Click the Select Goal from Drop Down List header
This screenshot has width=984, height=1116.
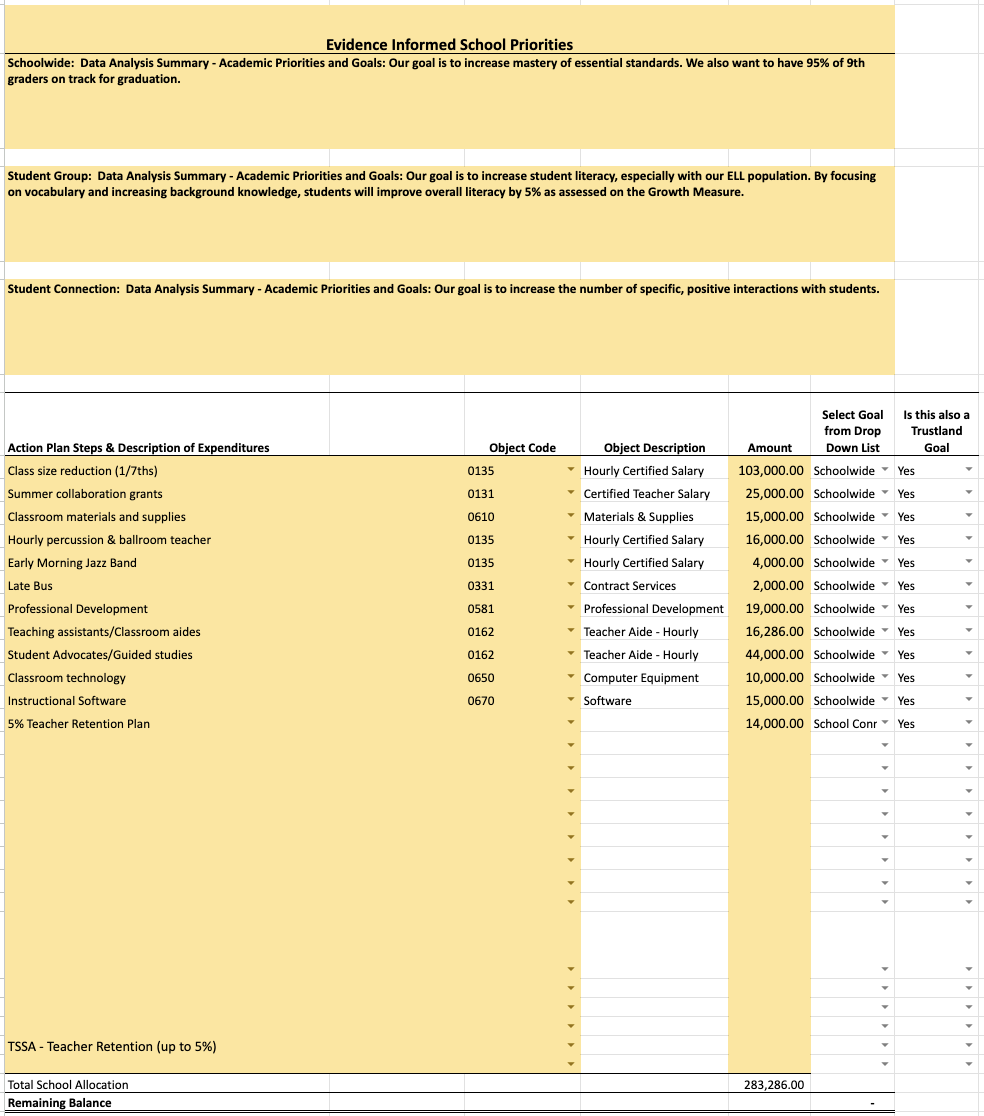click(852, 431)
